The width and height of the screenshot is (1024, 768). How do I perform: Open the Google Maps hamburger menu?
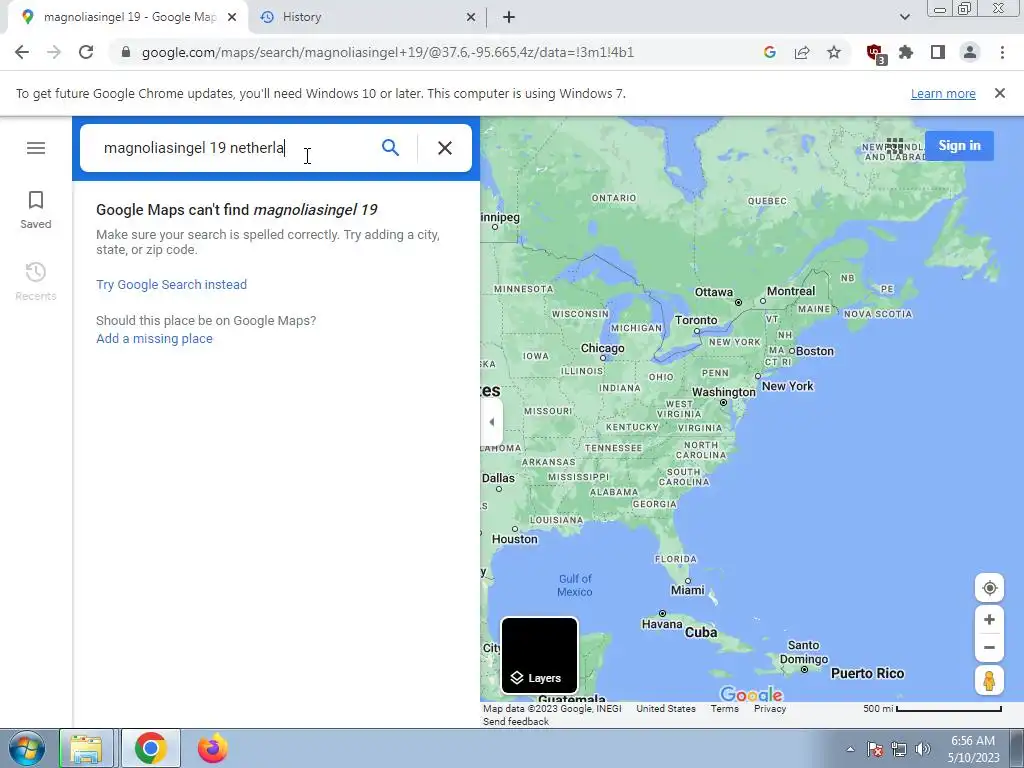click(x=36, y=148)
